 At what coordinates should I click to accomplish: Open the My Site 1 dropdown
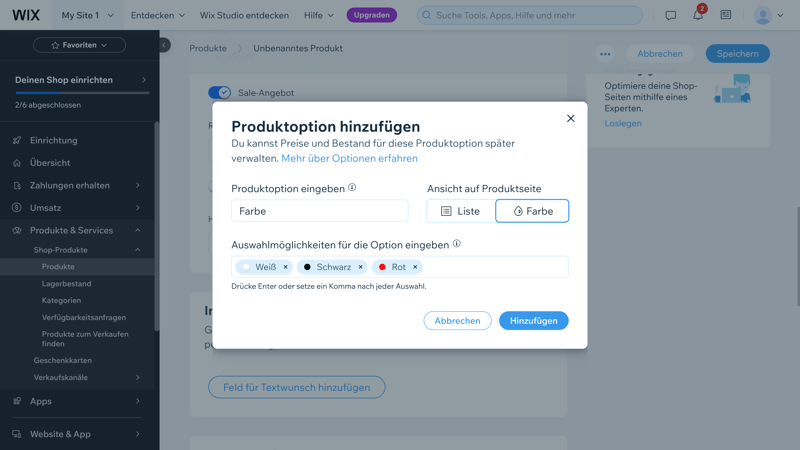coord(87,15)
